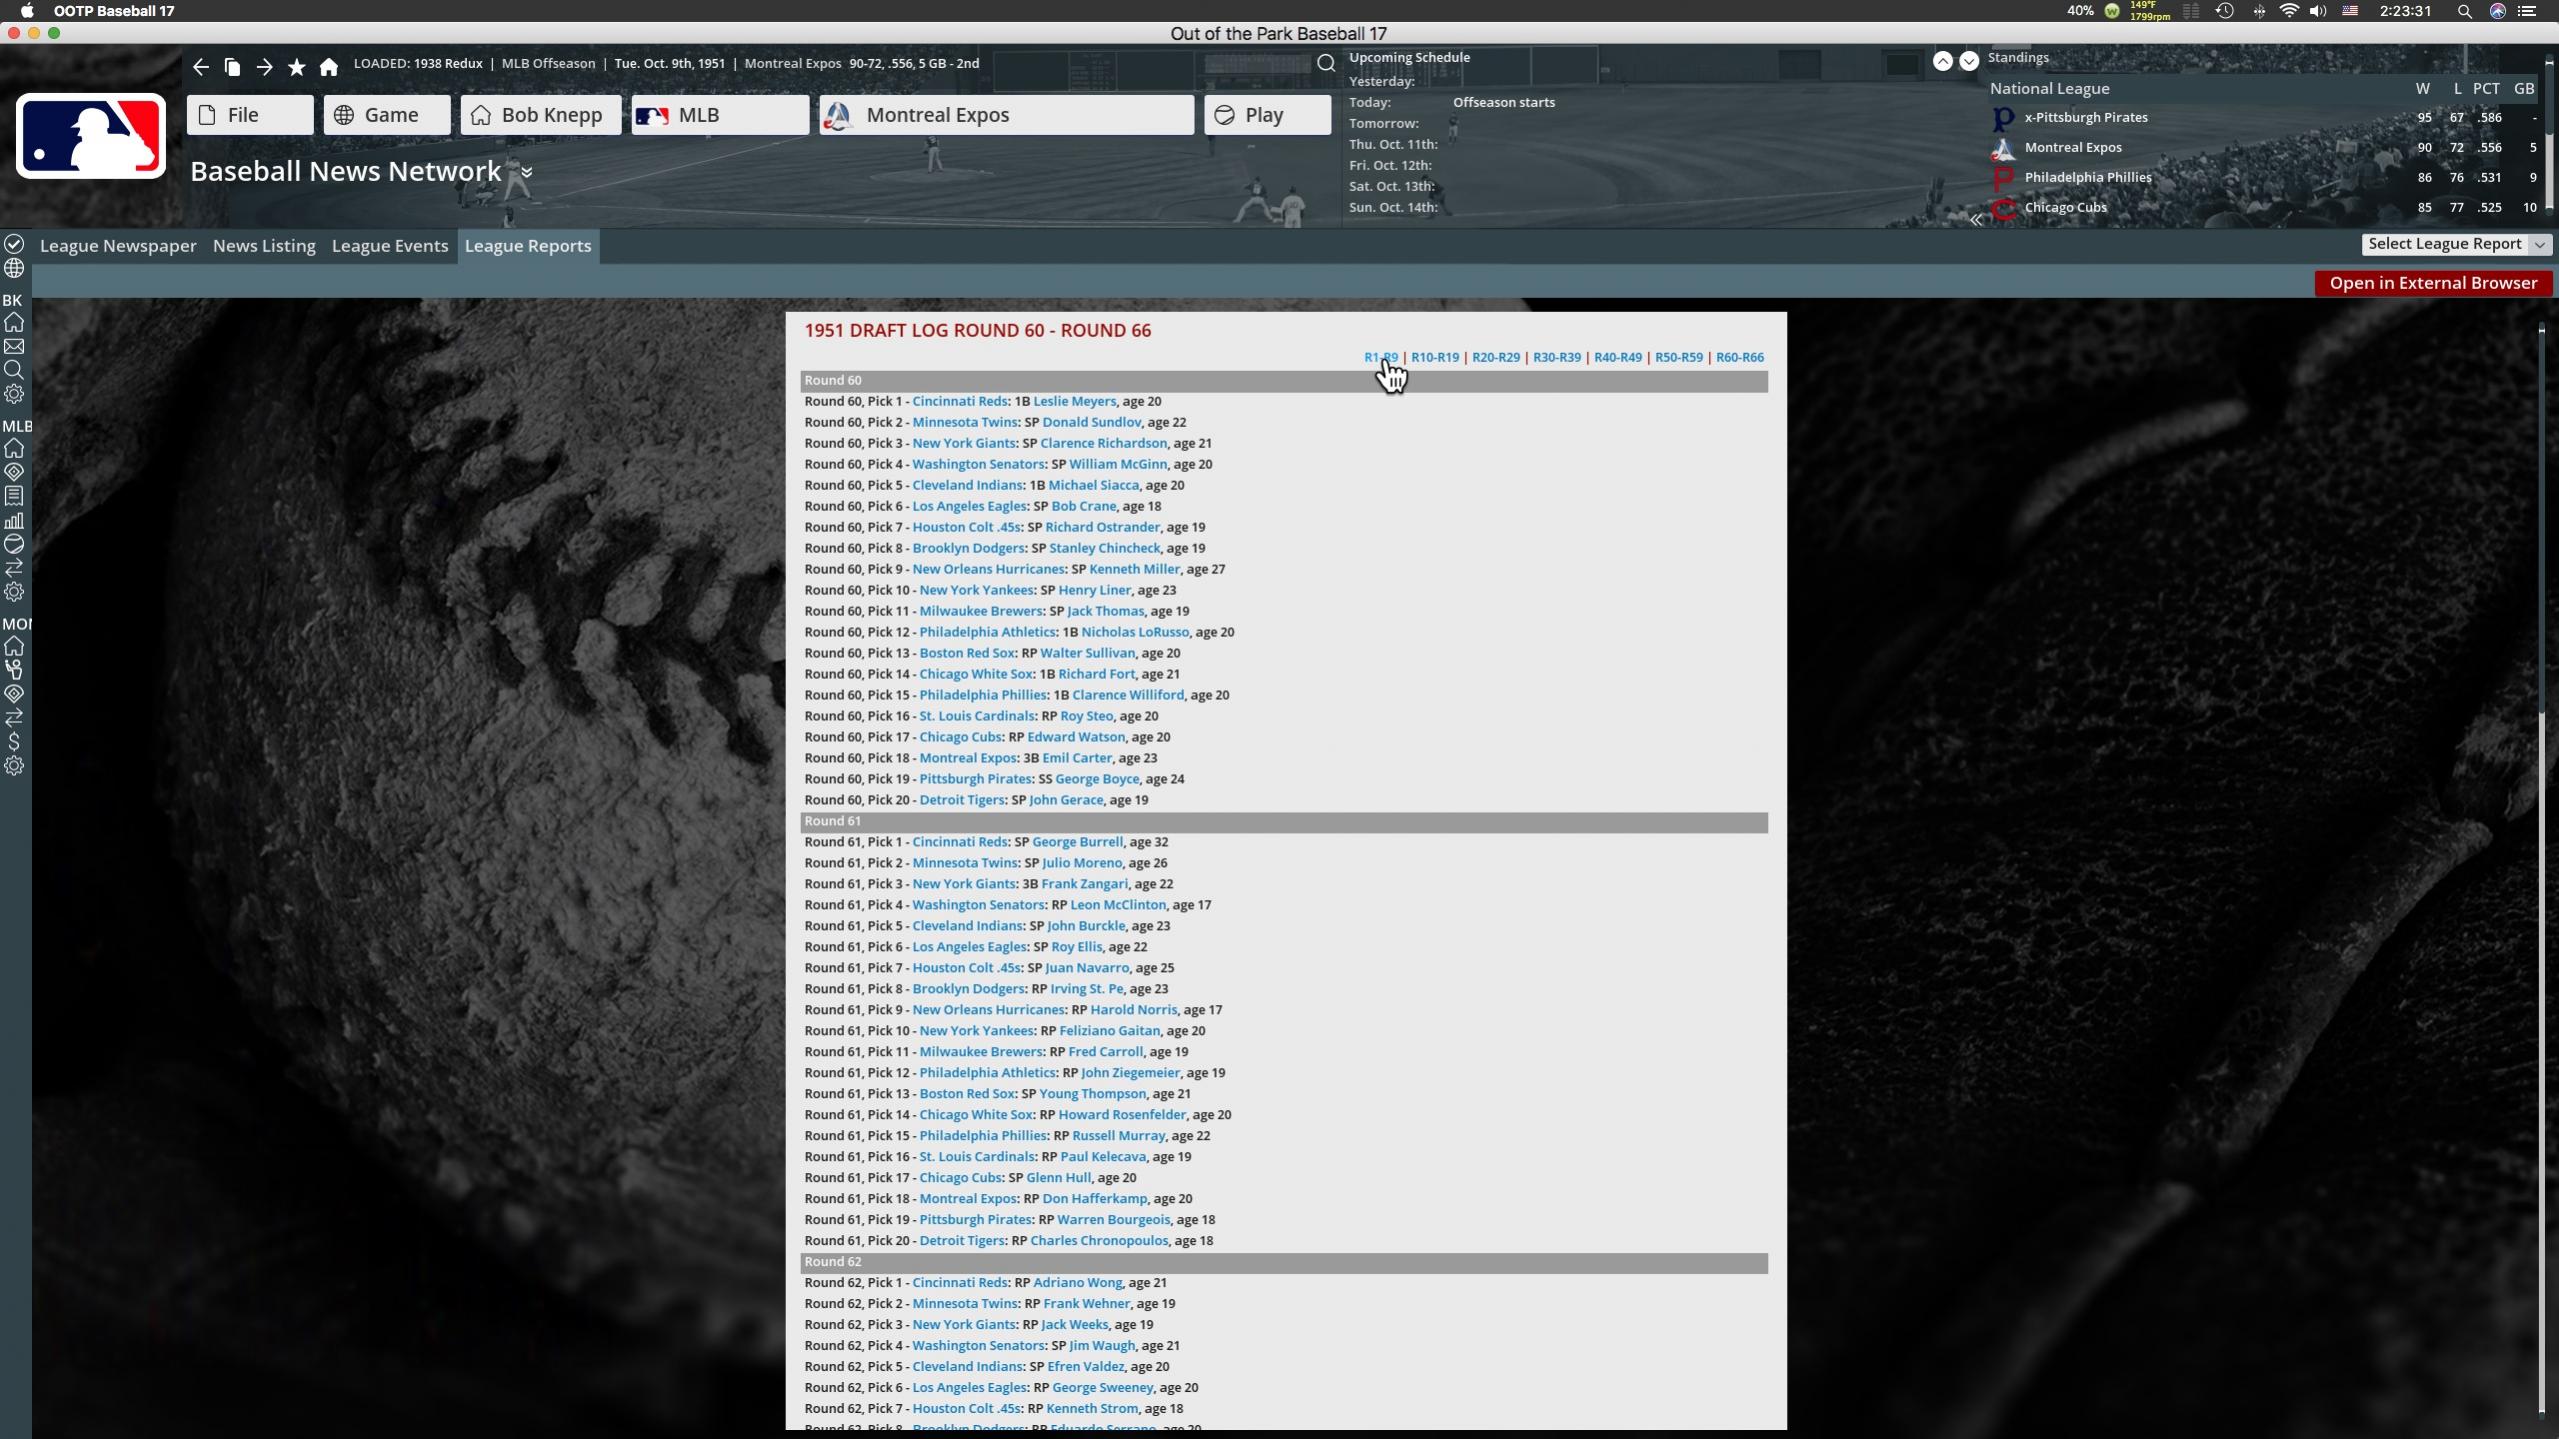Screen dimensions: 2559x1439
Task: Collapse the standings panel with double chevron
Action: pos(1976,220)
